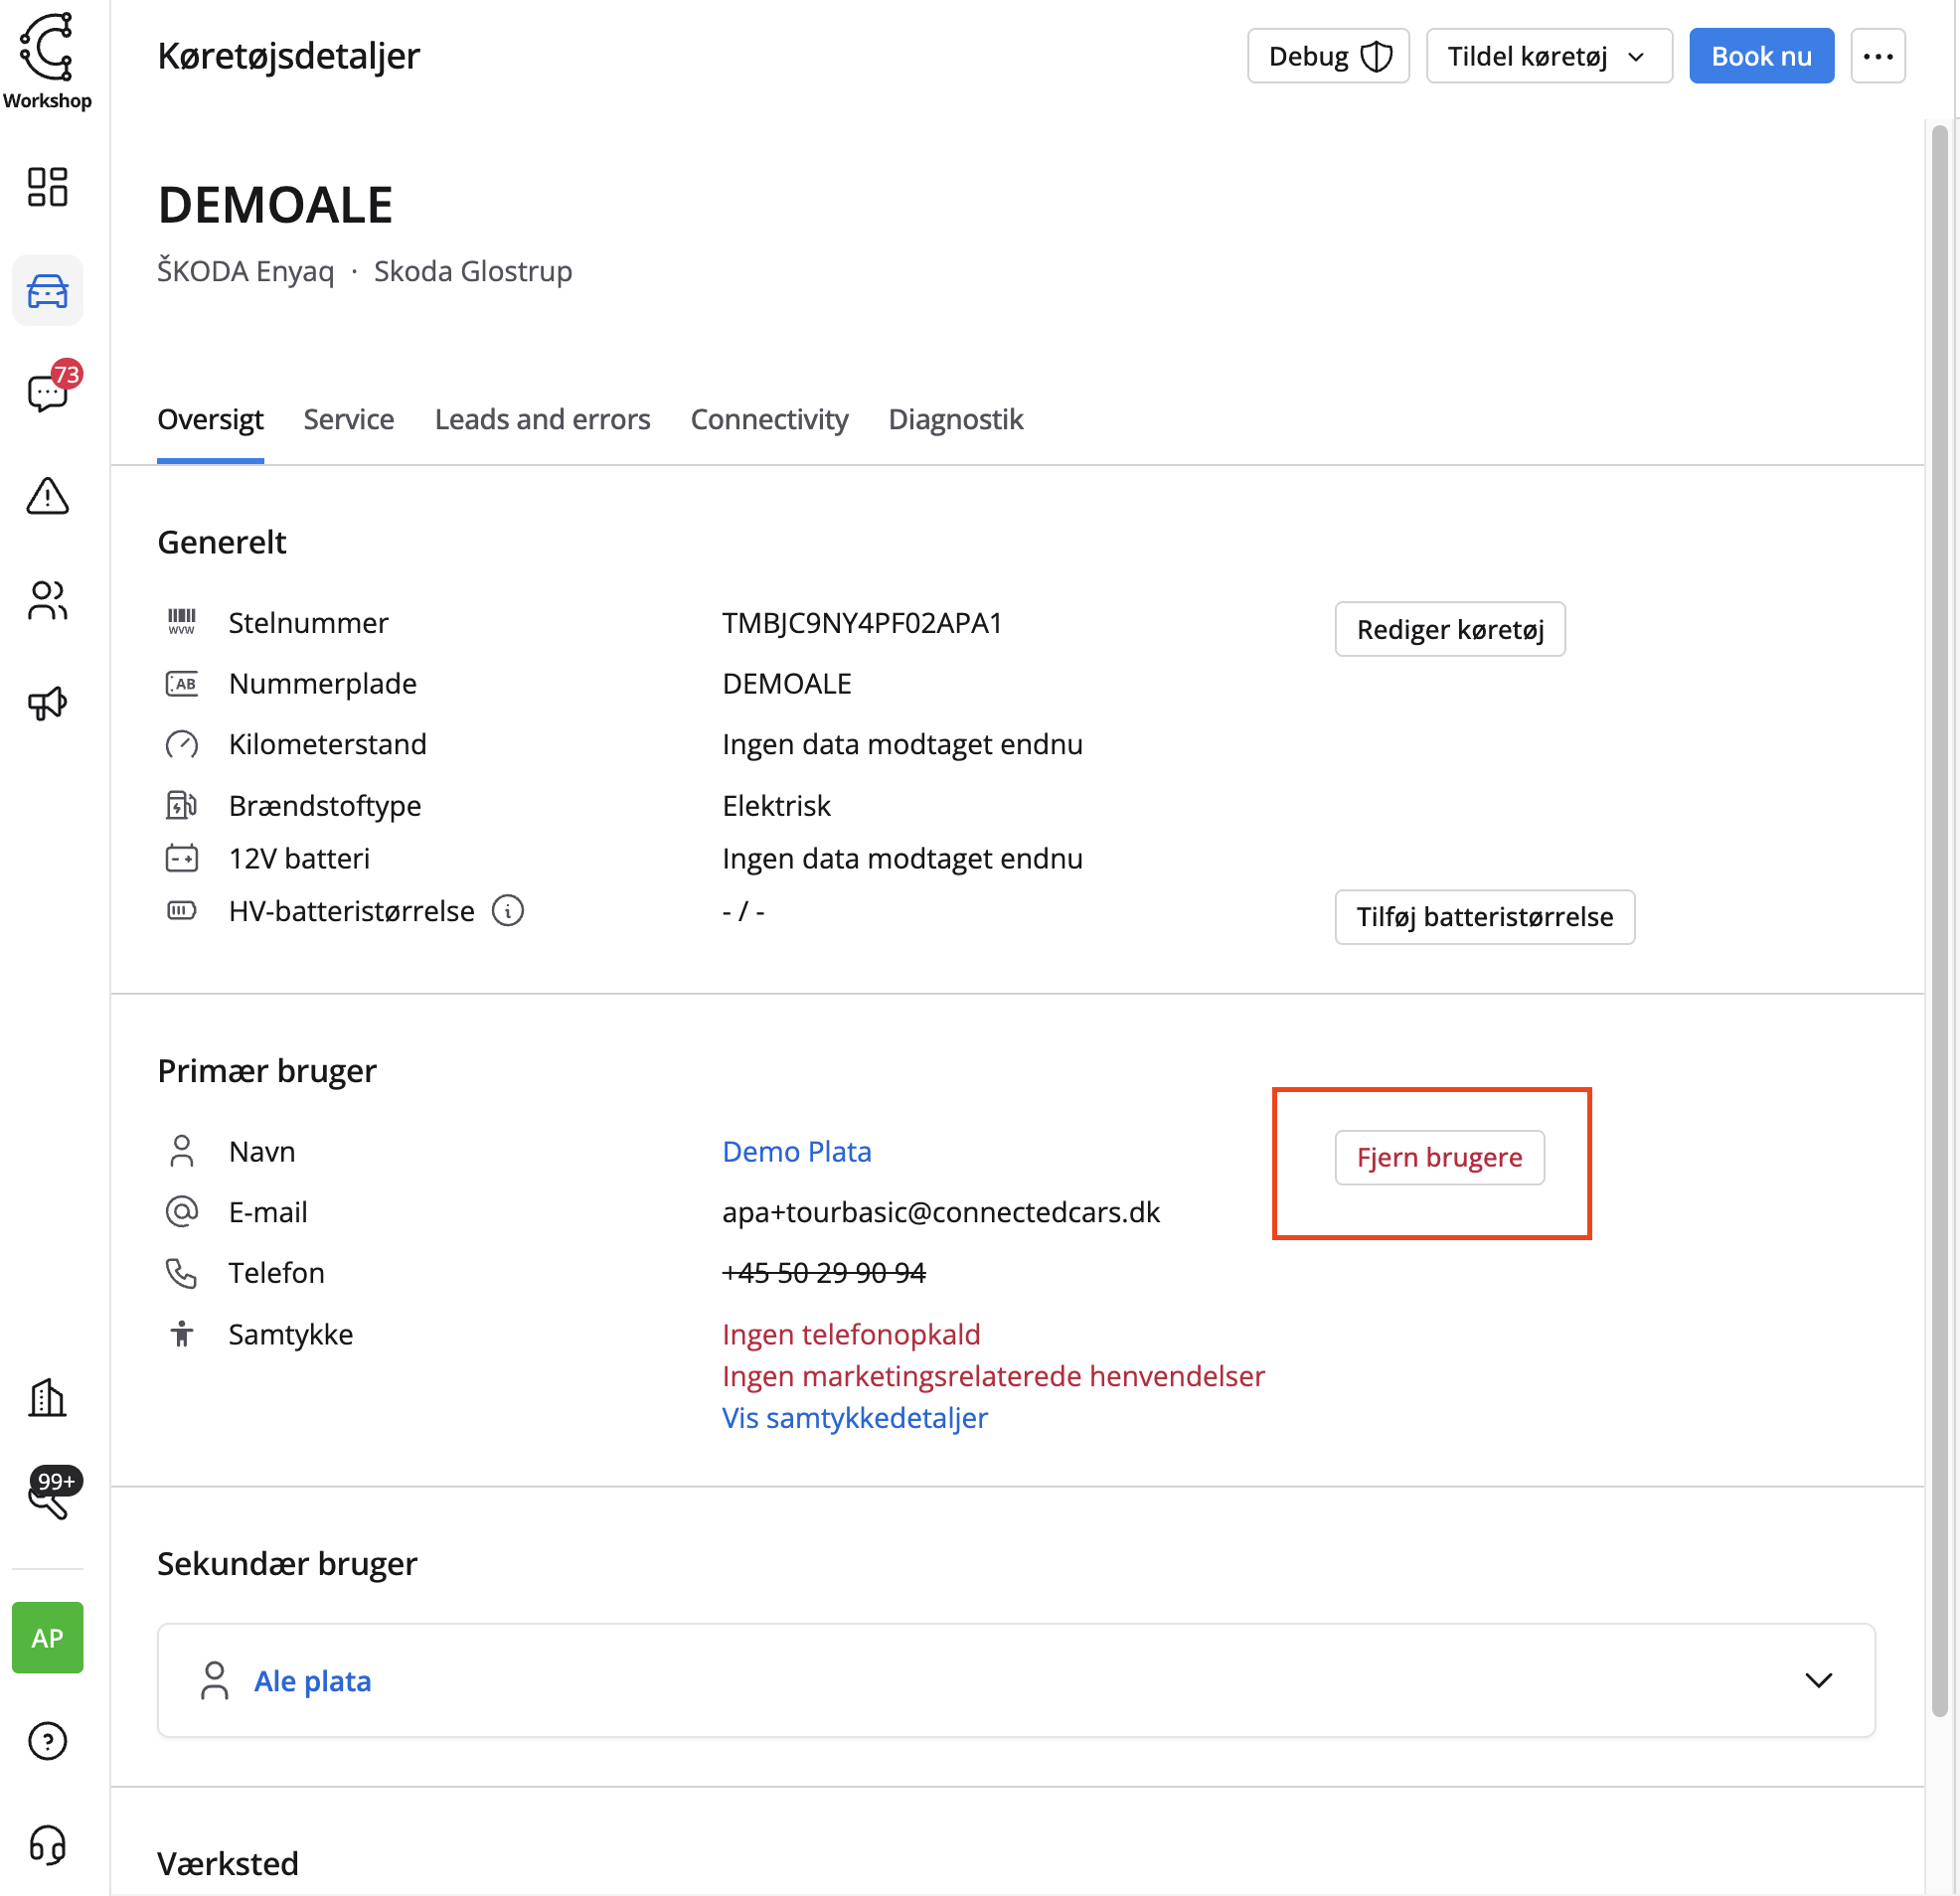Click the workshop building icon in sidebar
Viewport: 1960px width, 1896px height.
pos(47,1398)
